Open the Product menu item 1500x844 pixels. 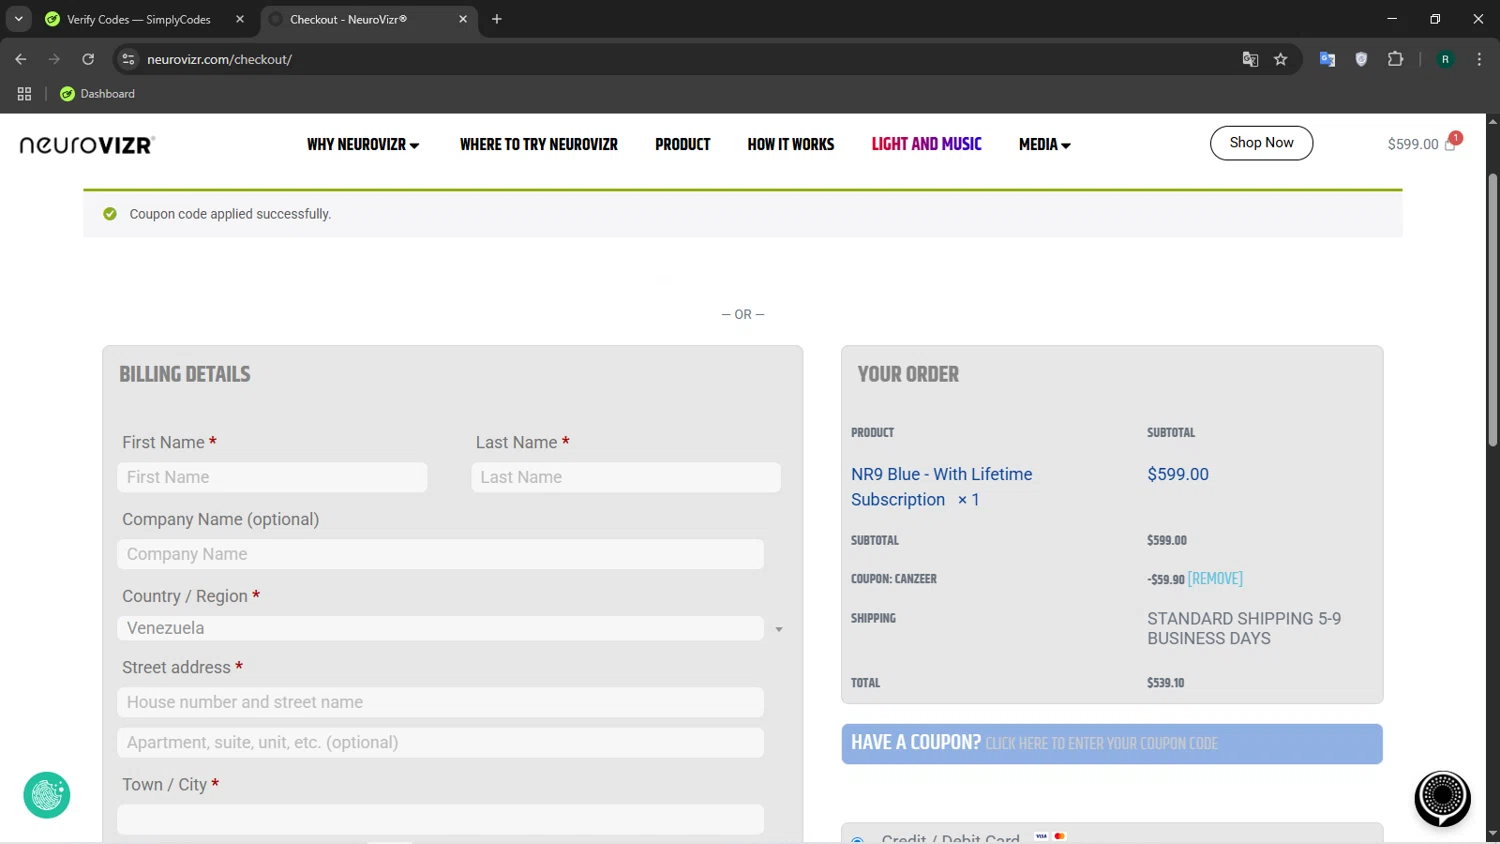tap(683, 145)
